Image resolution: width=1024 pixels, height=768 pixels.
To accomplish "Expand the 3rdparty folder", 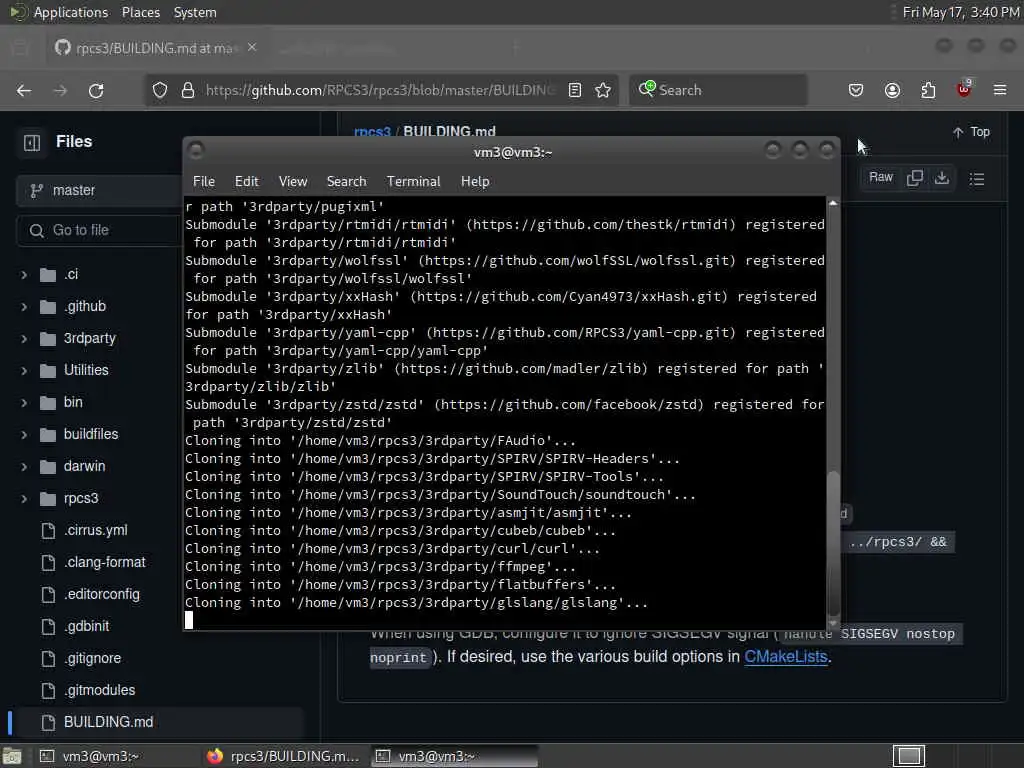I will [x=24, y=339].
